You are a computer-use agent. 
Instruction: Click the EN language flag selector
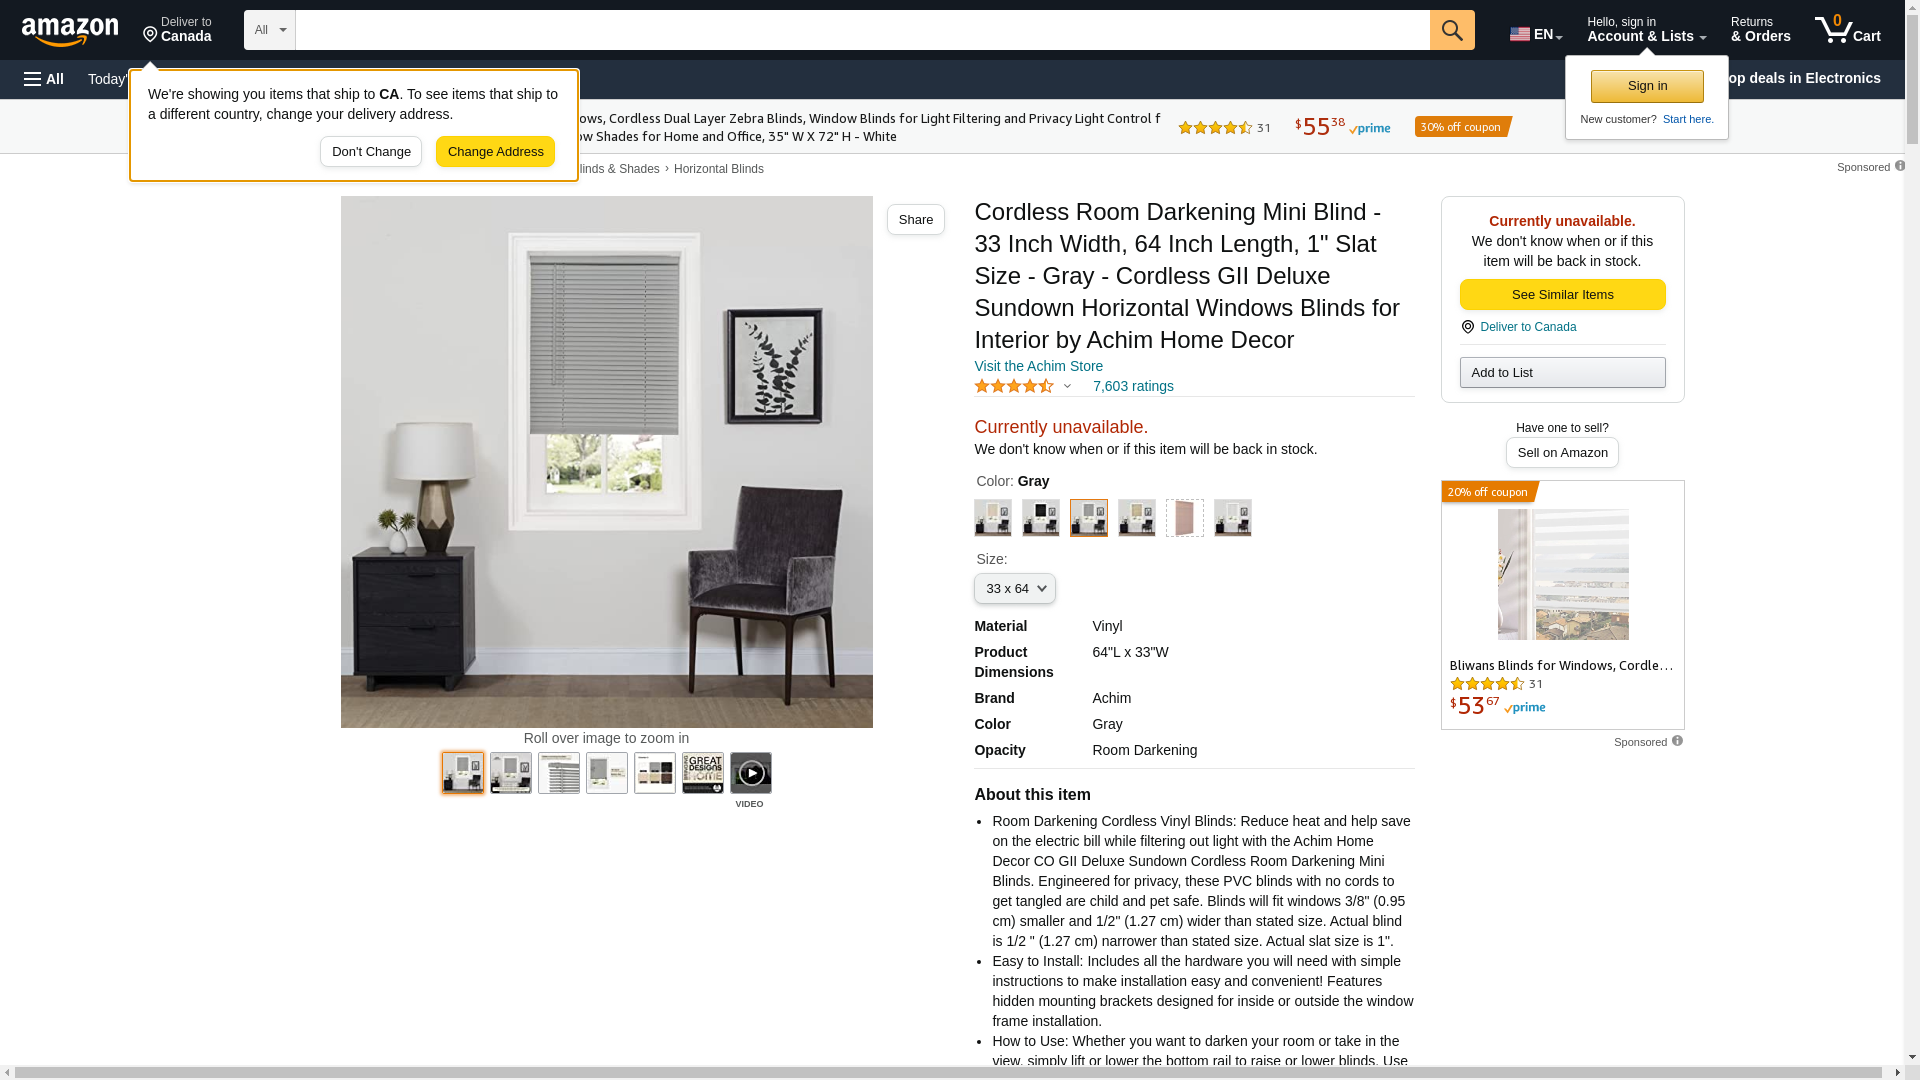(x=1535, y=34)
